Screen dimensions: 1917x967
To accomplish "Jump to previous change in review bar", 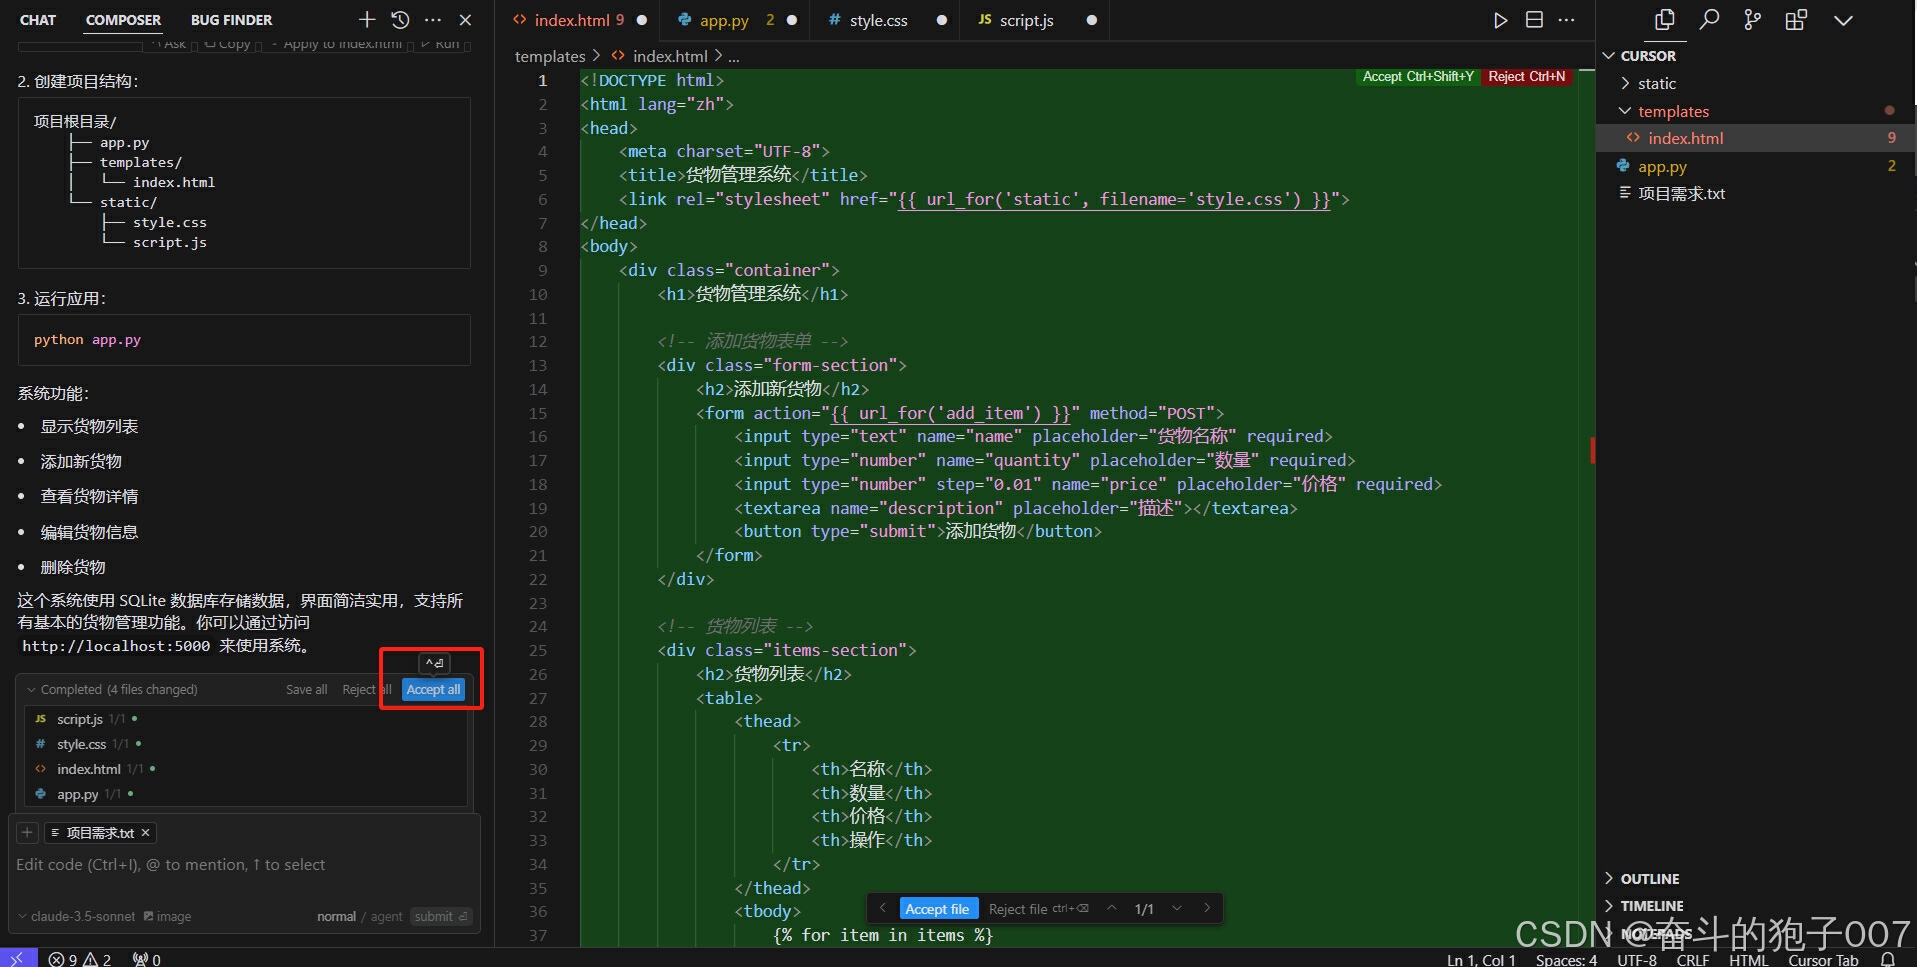I will point(1112,908).
